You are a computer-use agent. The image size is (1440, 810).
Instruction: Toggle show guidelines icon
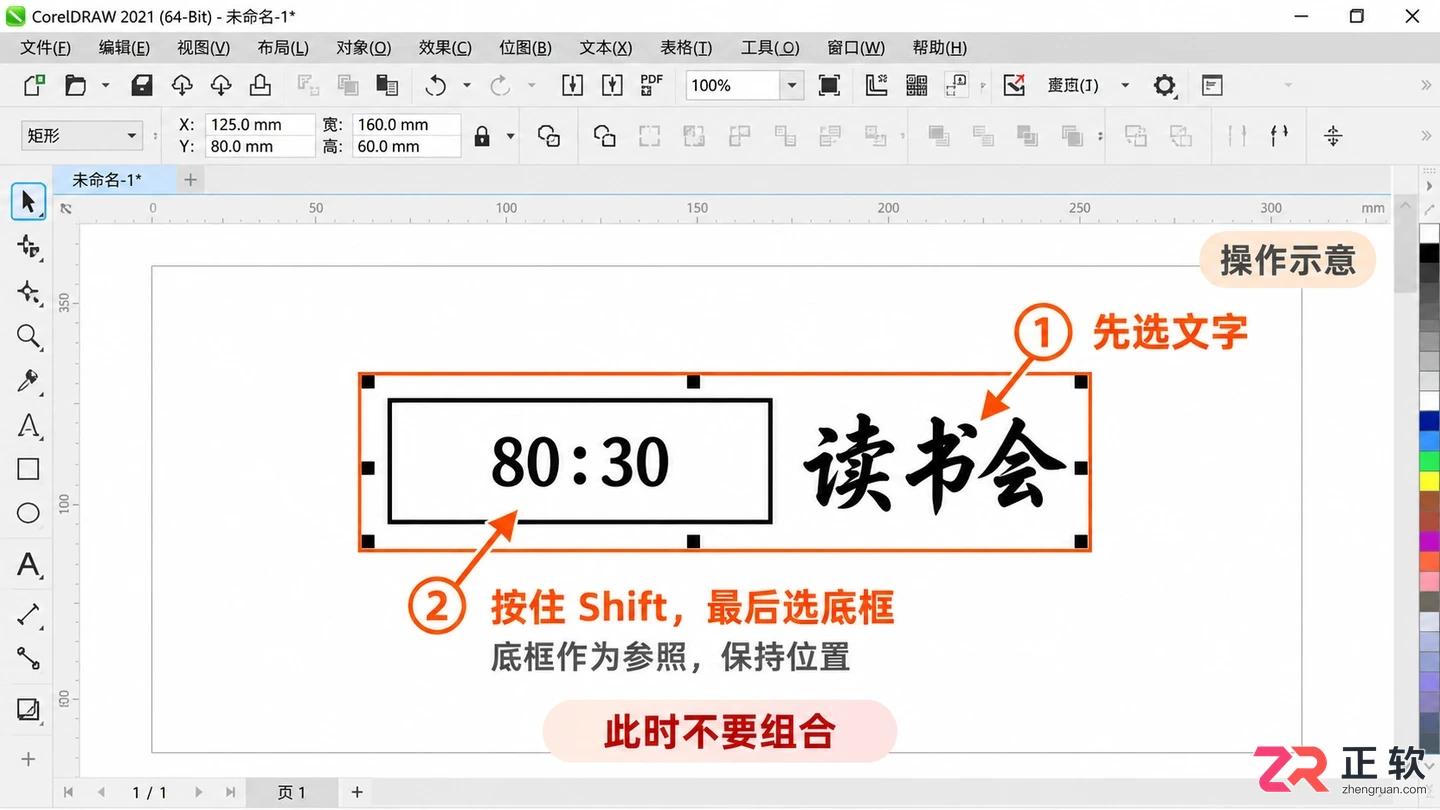(957, 85)
